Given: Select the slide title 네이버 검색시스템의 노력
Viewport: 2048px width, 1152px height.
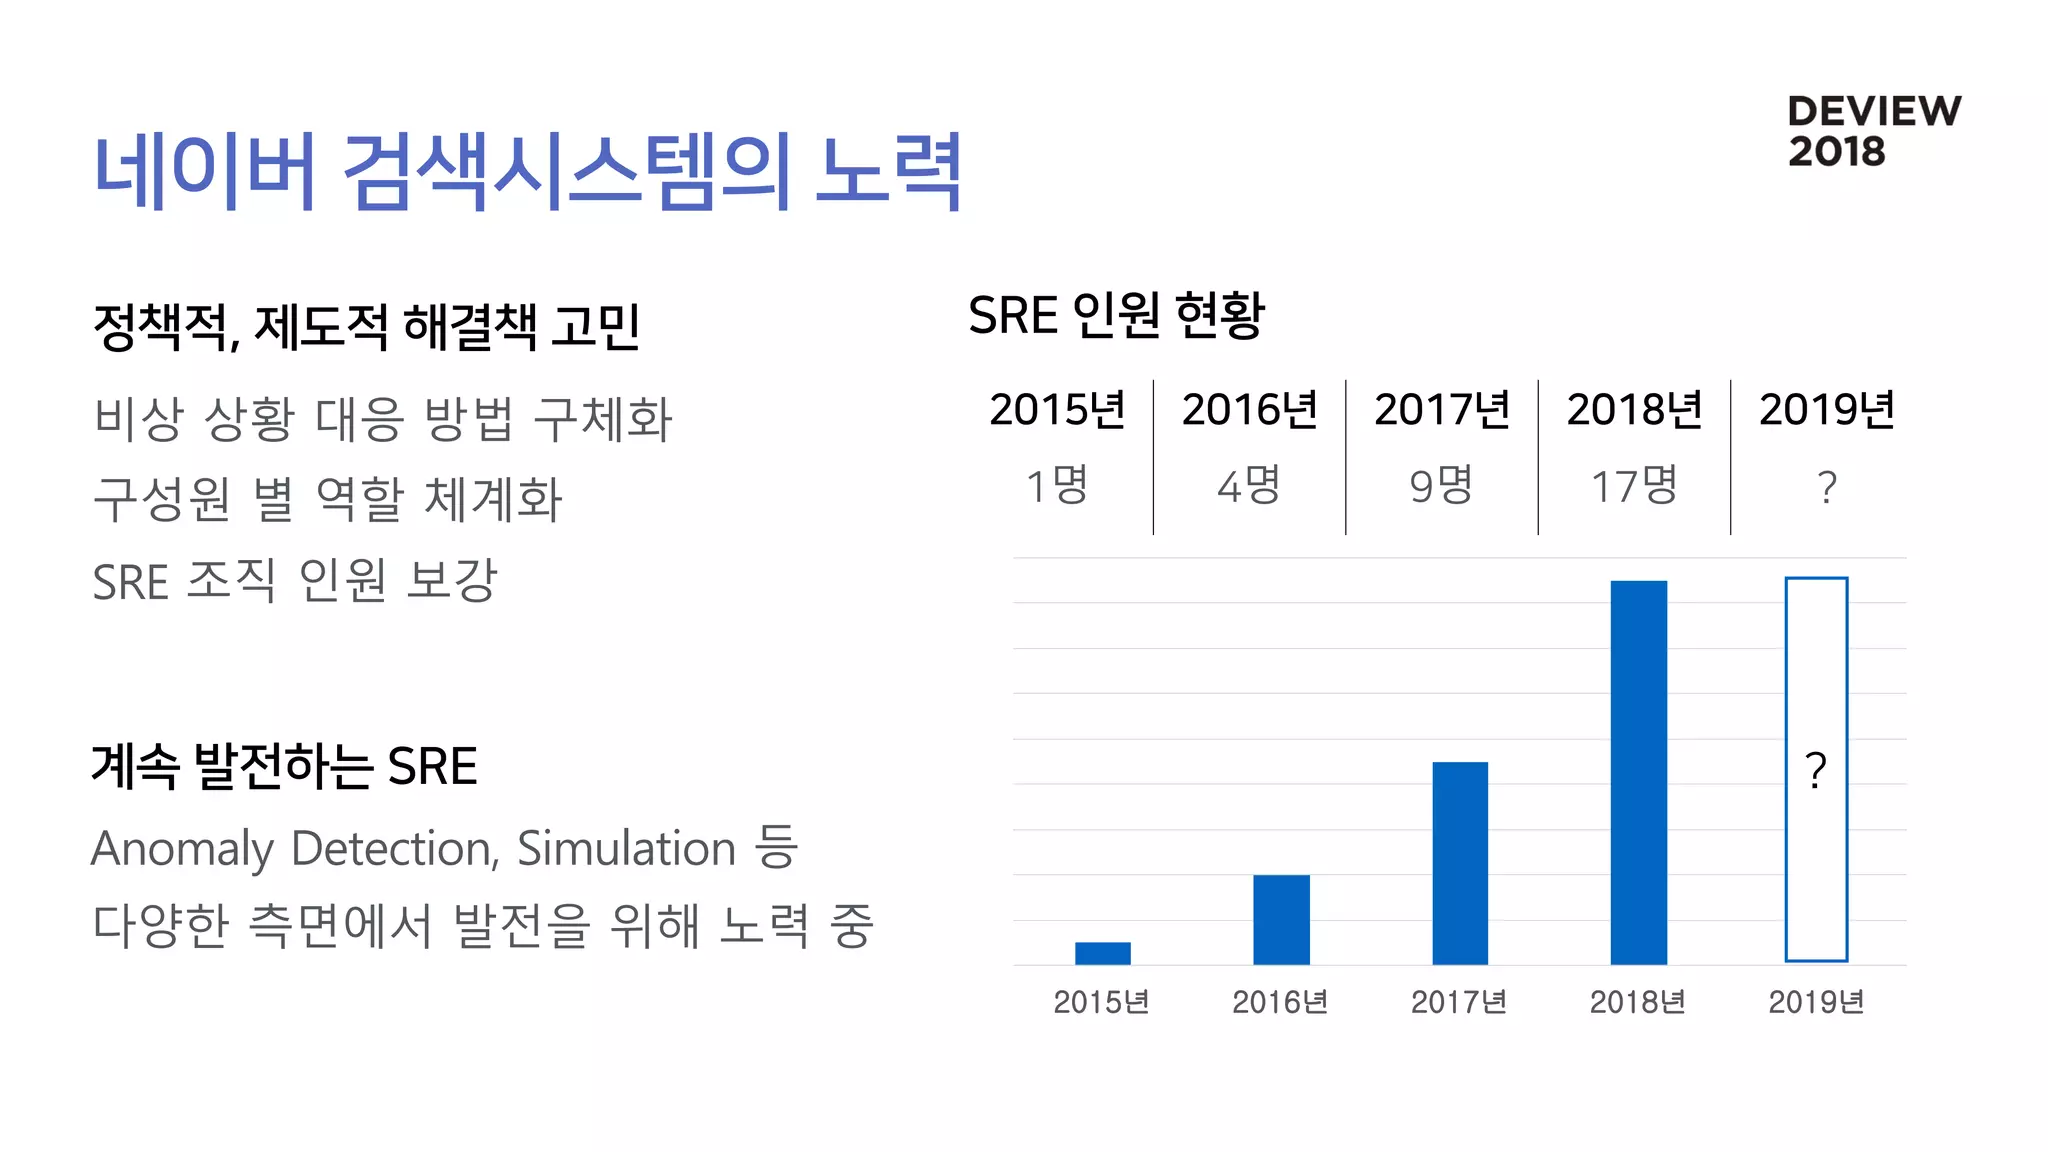Looking at the screenshot, I should (527, 171).
